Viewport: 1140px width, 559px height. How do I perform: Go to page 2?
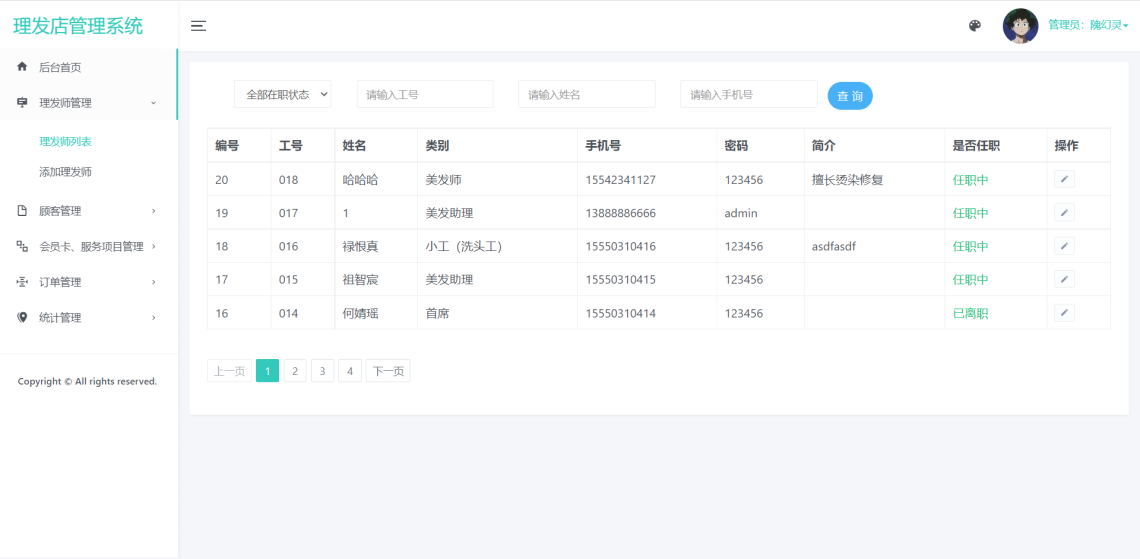[x=294, y=371]
